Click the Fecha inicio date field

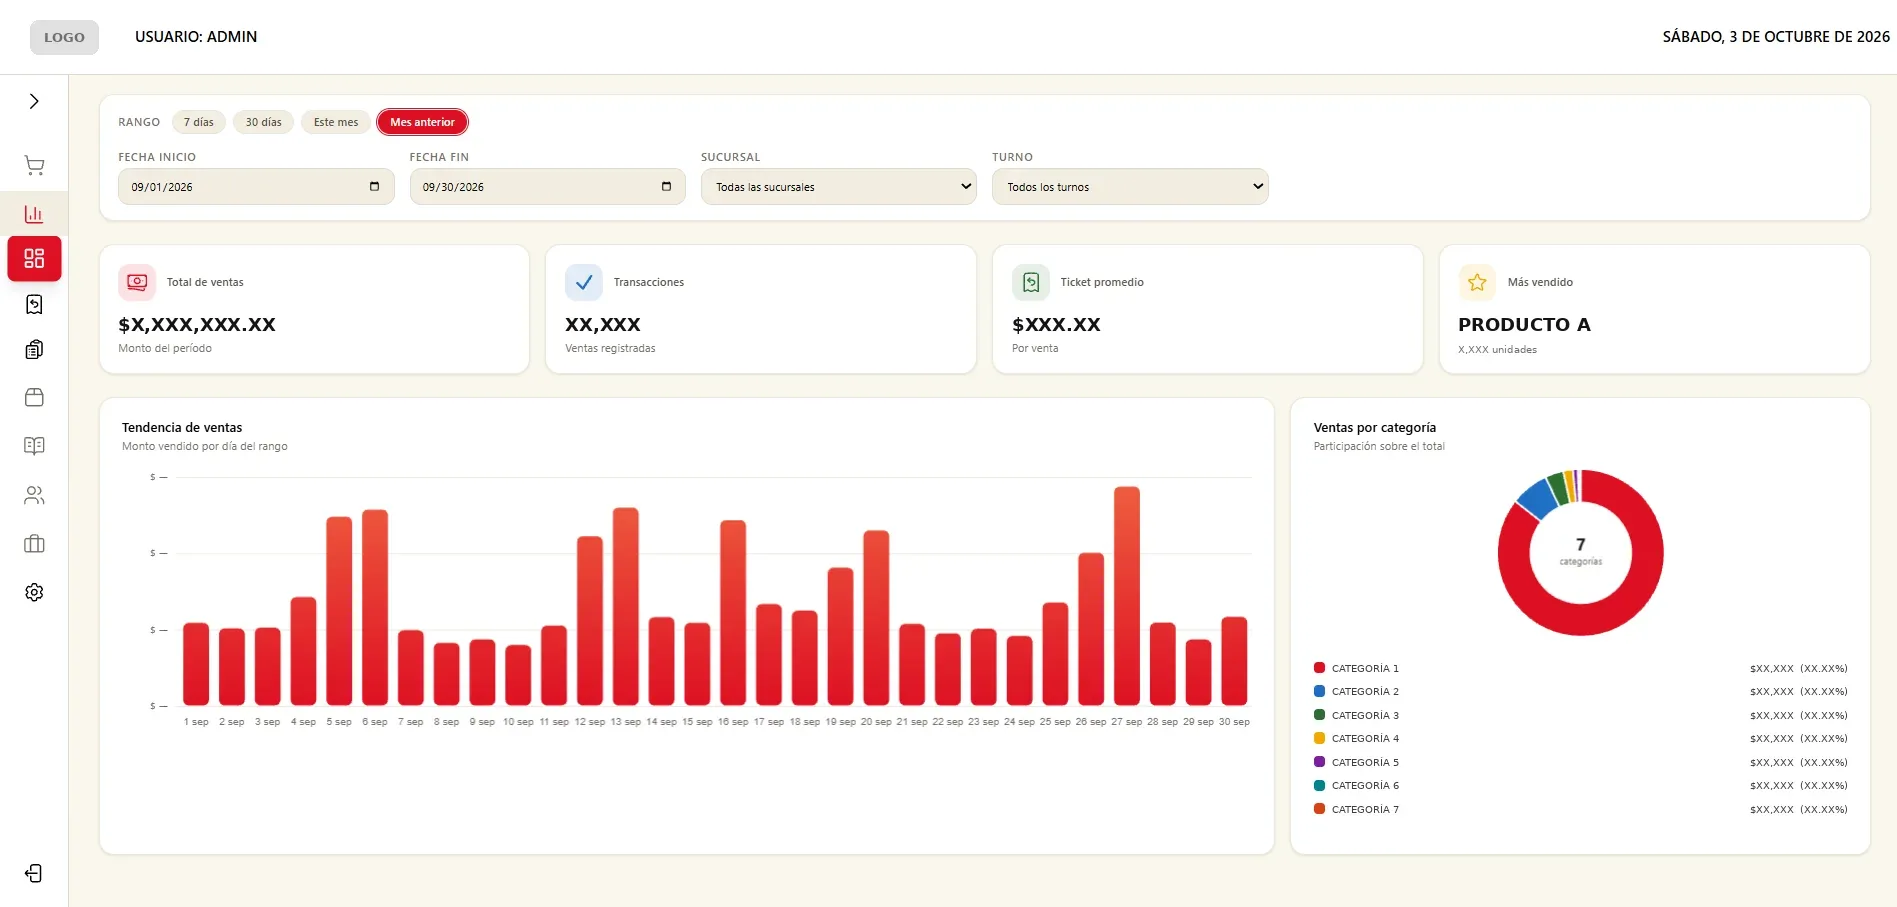point(256,187)
